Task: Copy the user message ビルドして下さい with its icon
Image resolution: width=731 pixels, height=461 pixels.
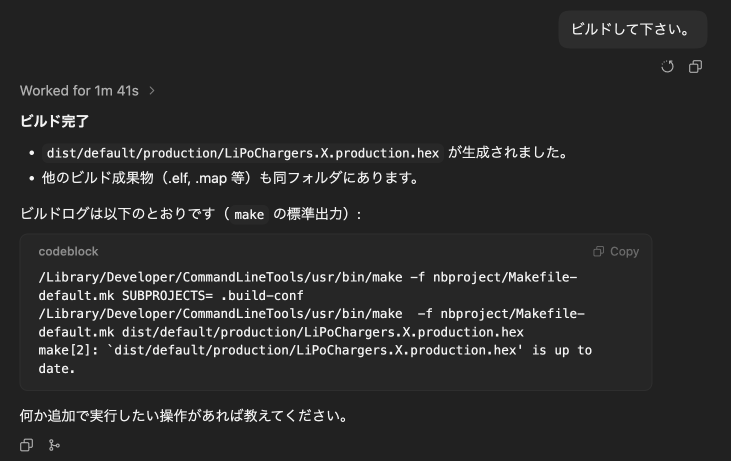Action: coord(695,67)
